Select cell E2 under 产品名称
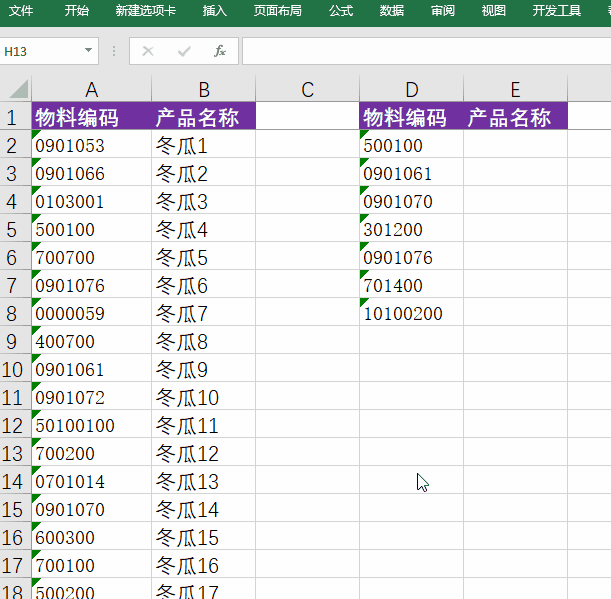Viewport: 611px width, 599px height. (x=515, y=145)
